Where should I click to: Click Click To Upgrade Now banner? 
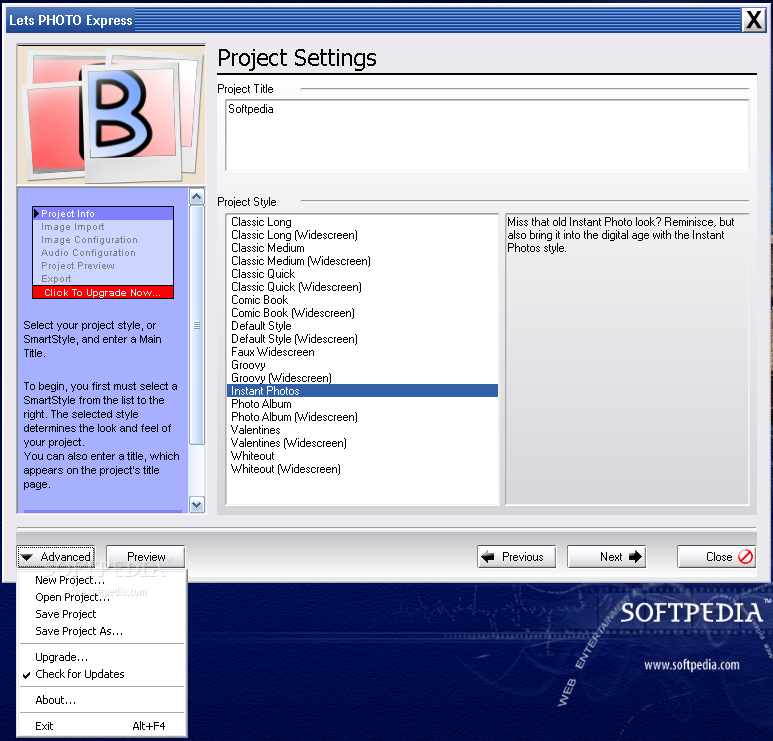pos(103,292)
